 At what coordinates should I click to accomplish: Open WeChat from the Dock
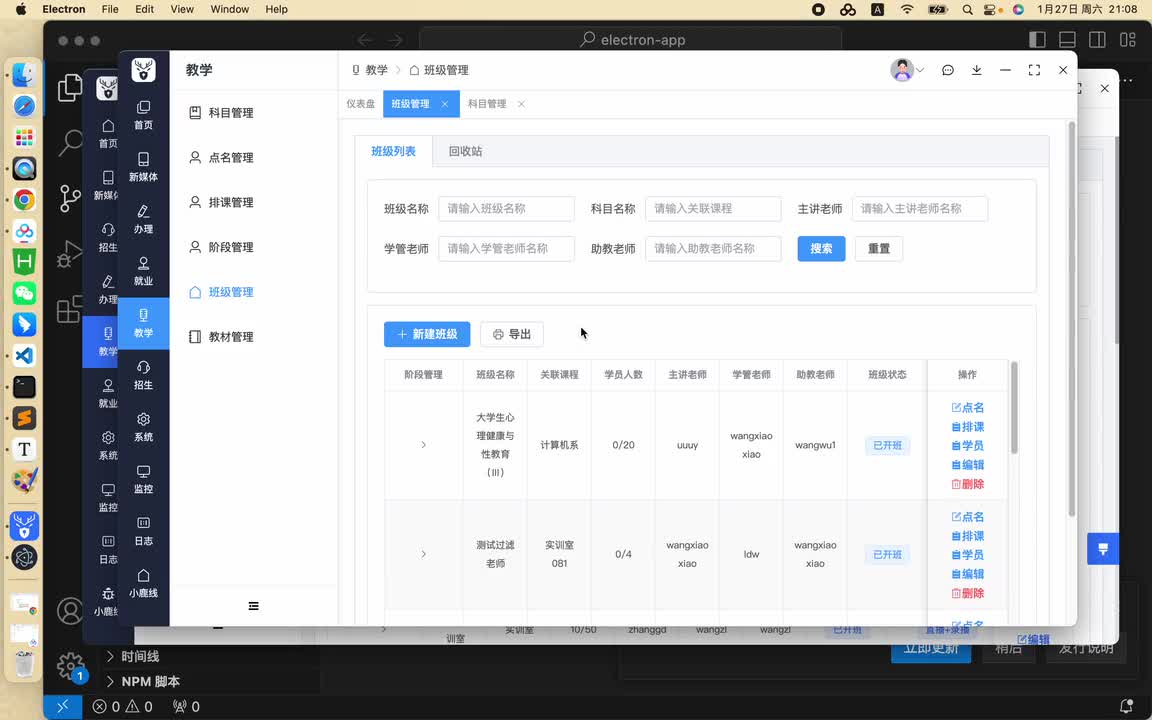coord(24,293)
